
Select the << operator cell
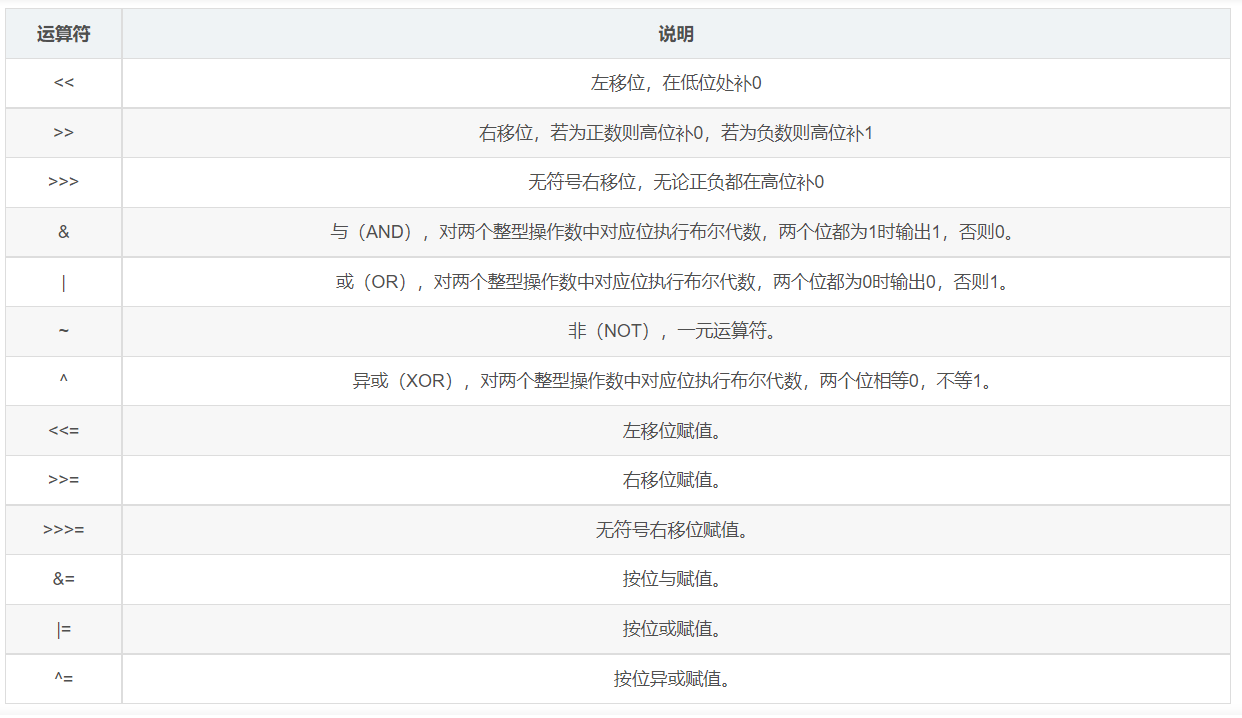tap(64, 83)
